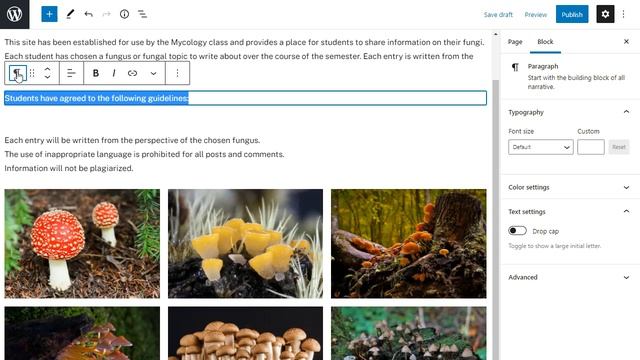This screenshot has height=360, width=640.
Task: Toggle the Drop cap switch
Action: pos(517,231)
